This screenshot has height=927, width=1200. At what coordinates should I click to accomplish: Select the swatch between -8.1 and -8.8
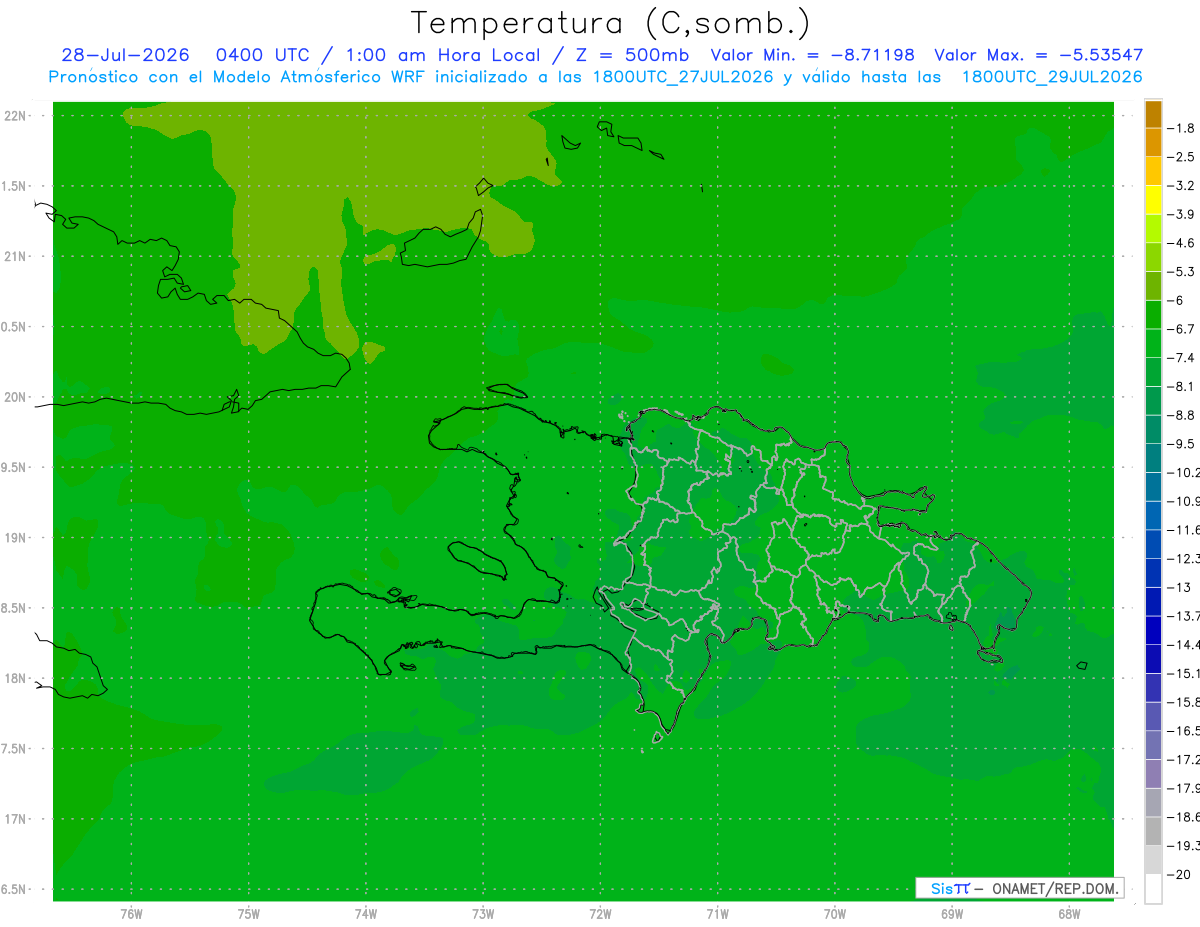[x=1153, y=400]
